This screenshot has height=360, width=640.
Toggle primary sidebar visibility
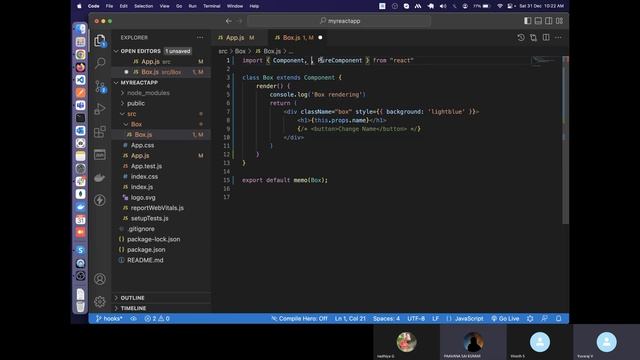pyautogui.click(x=528, y=21)
